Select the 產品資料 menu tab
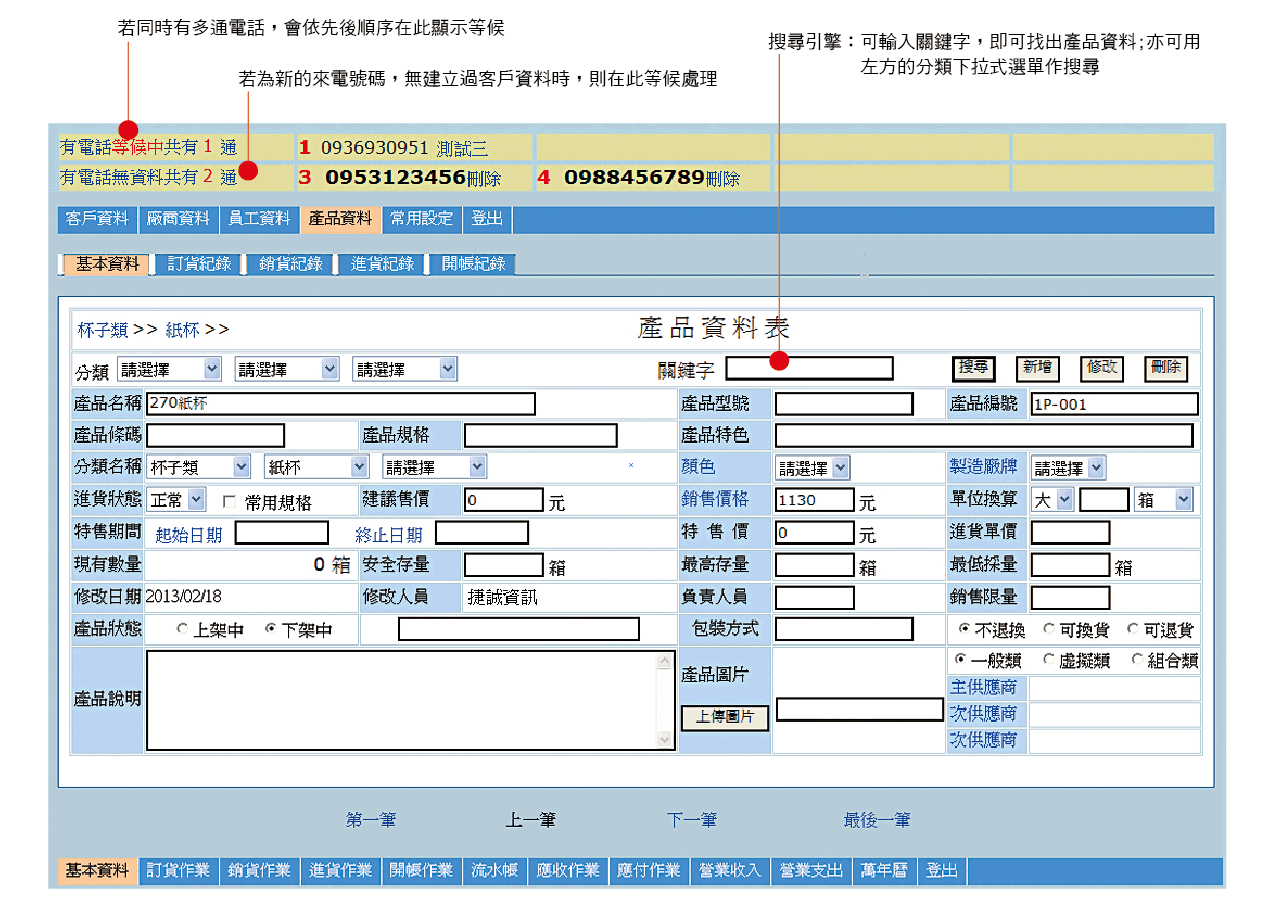 tap(340, 218)
